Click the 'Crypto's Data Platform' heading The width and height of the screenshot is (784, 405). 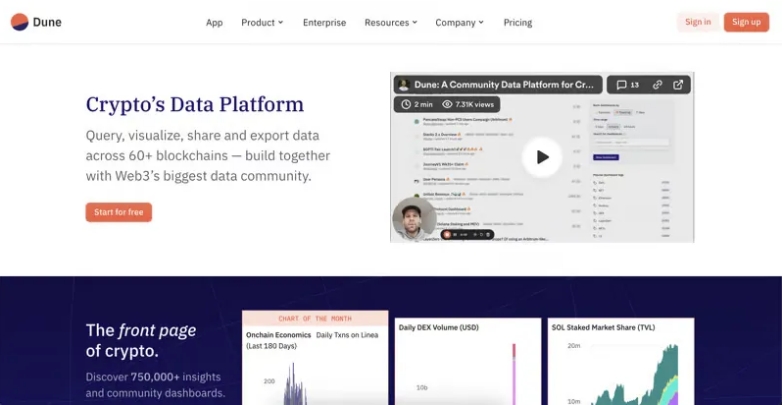click(194, 104)
